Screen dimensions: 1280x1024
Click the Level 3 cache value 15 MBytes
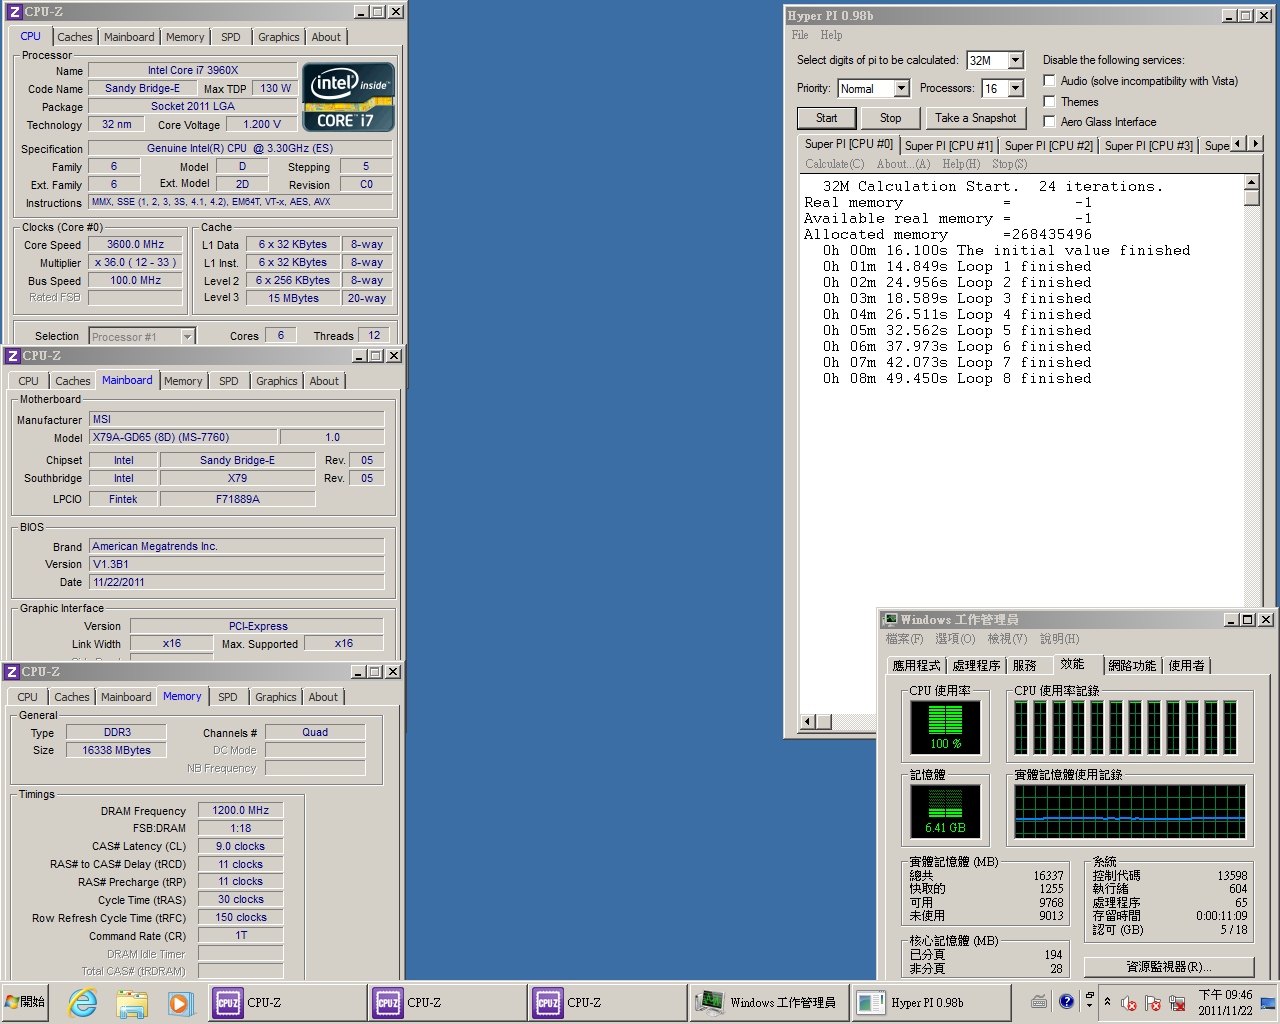[293, 298]
